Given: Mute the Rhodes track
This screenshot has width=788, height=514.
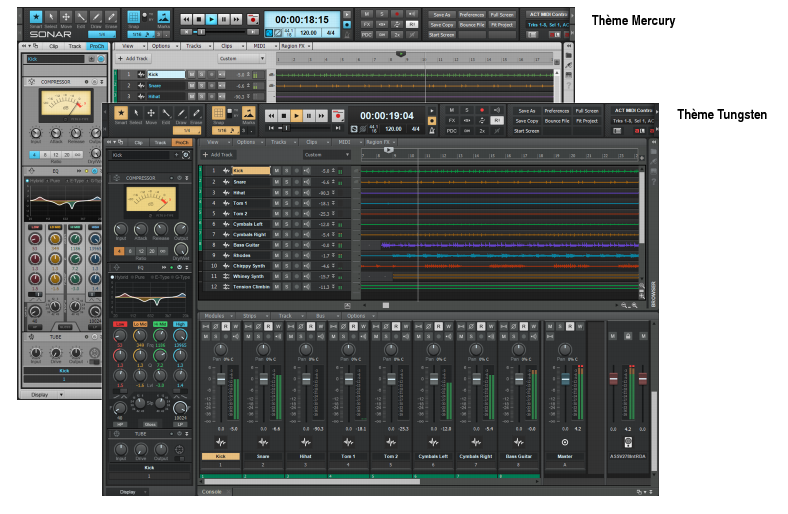Looking at the screenshot, I should pyautogui.click(x=277, y=256).
